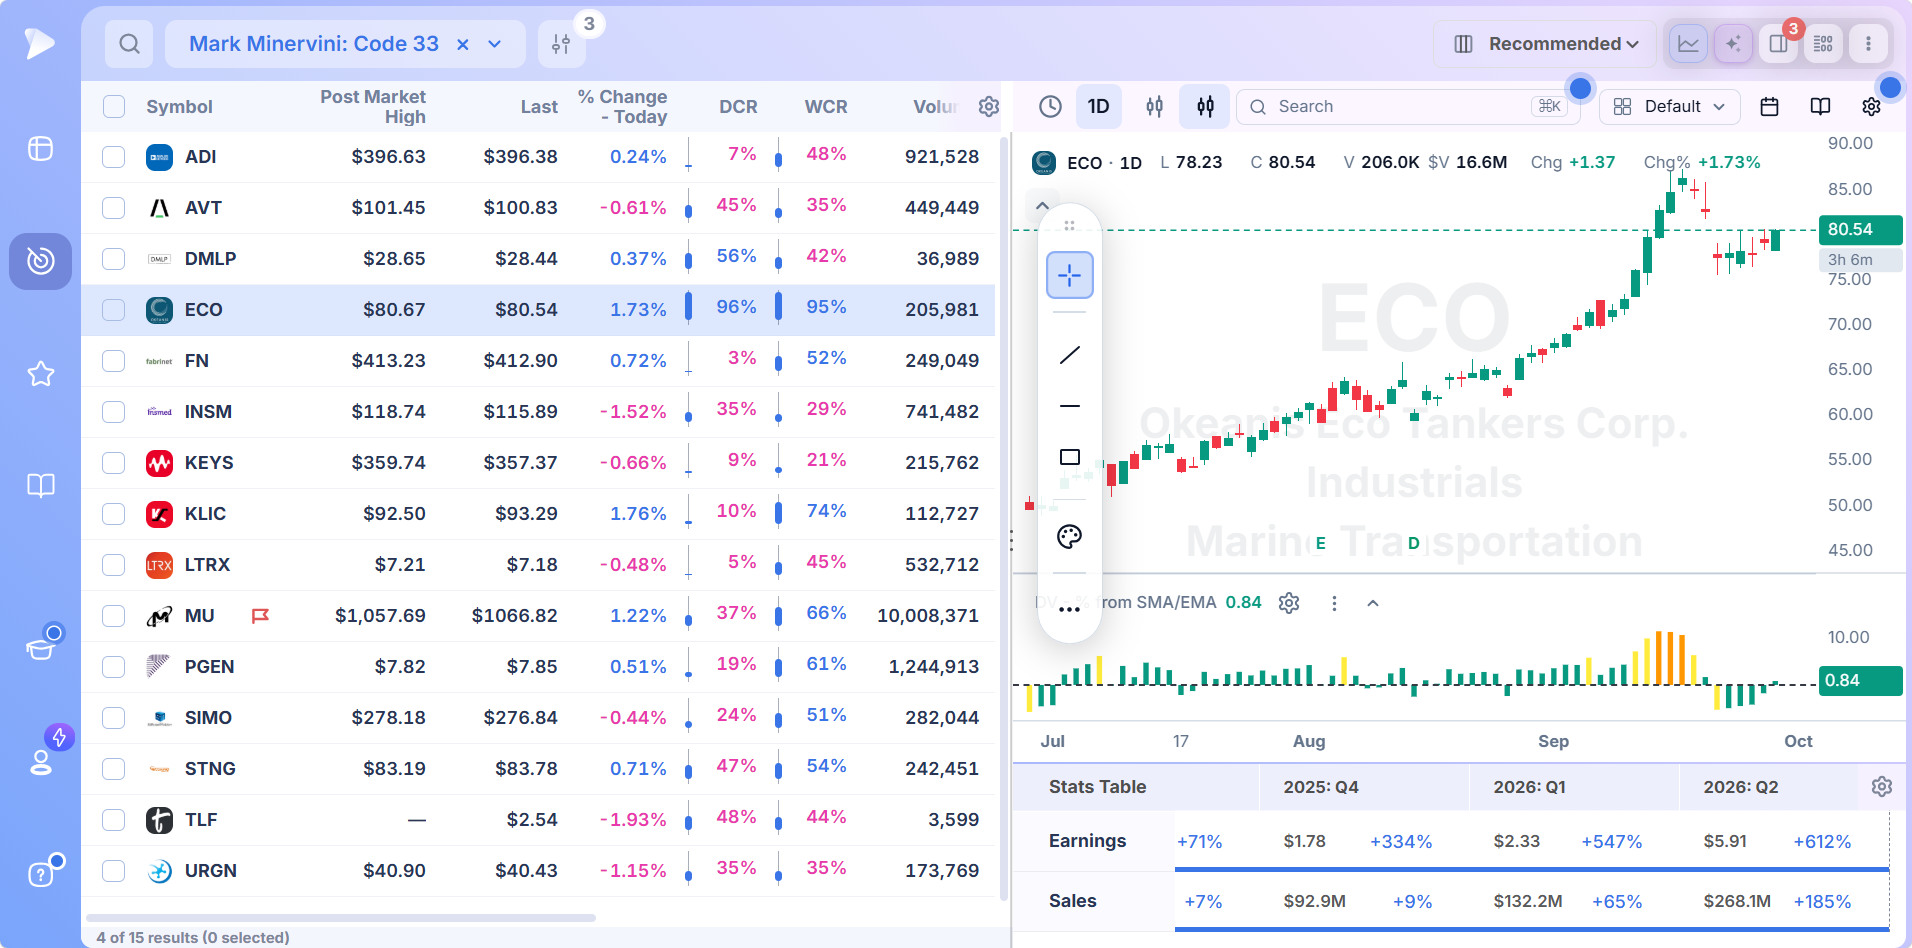Check the URGN row checkbox
The height and width of the screenshot is (948, 1912).
point(114,871)
